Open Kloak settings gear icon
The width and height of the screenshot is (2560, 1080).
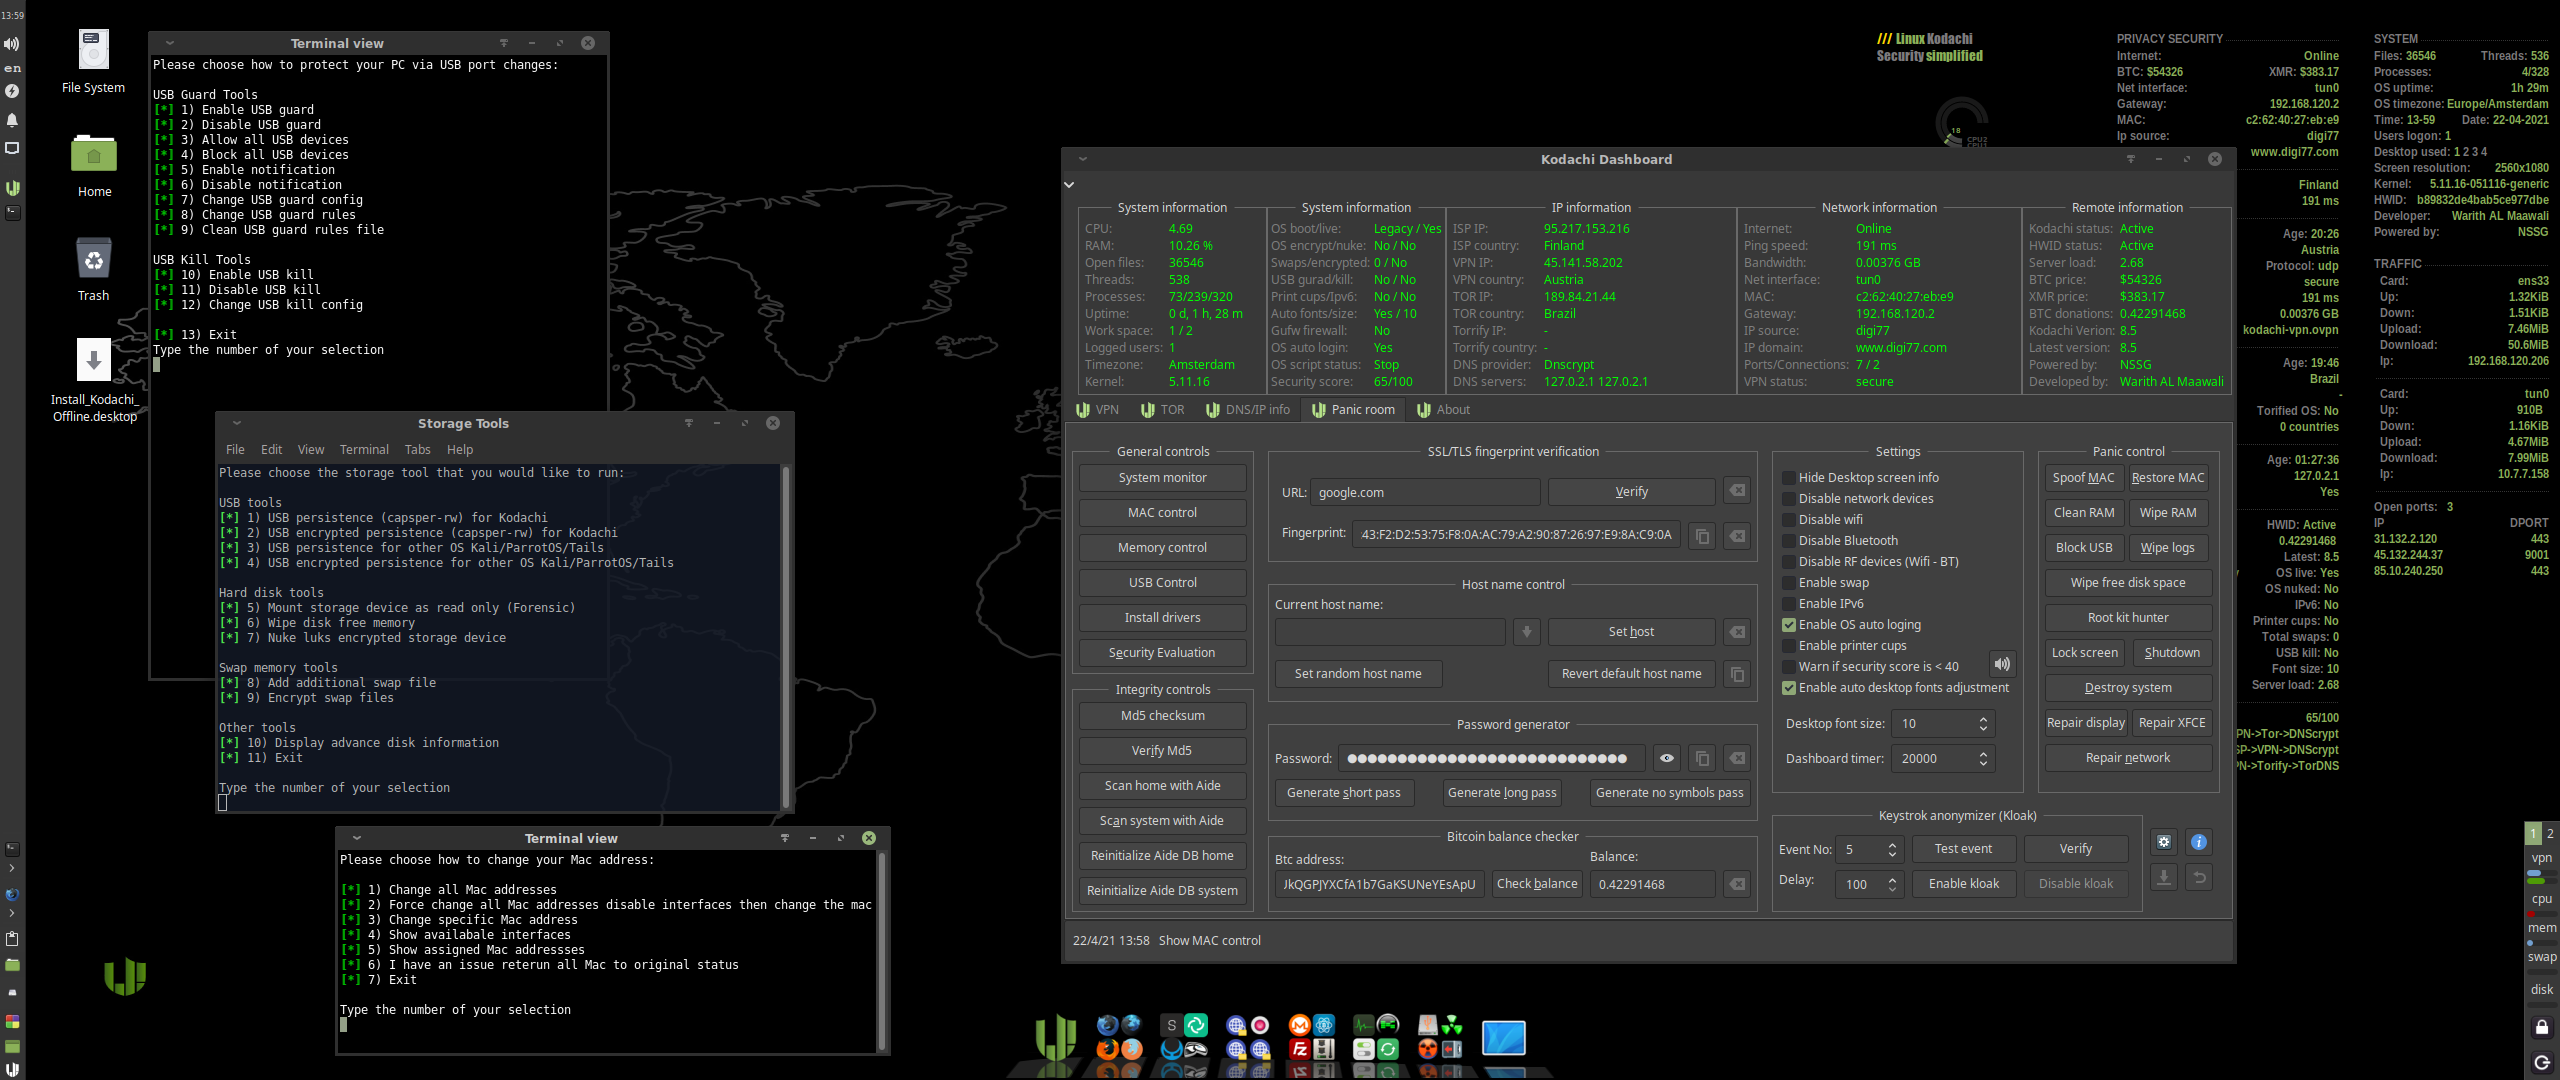[x=2164, y=842]
